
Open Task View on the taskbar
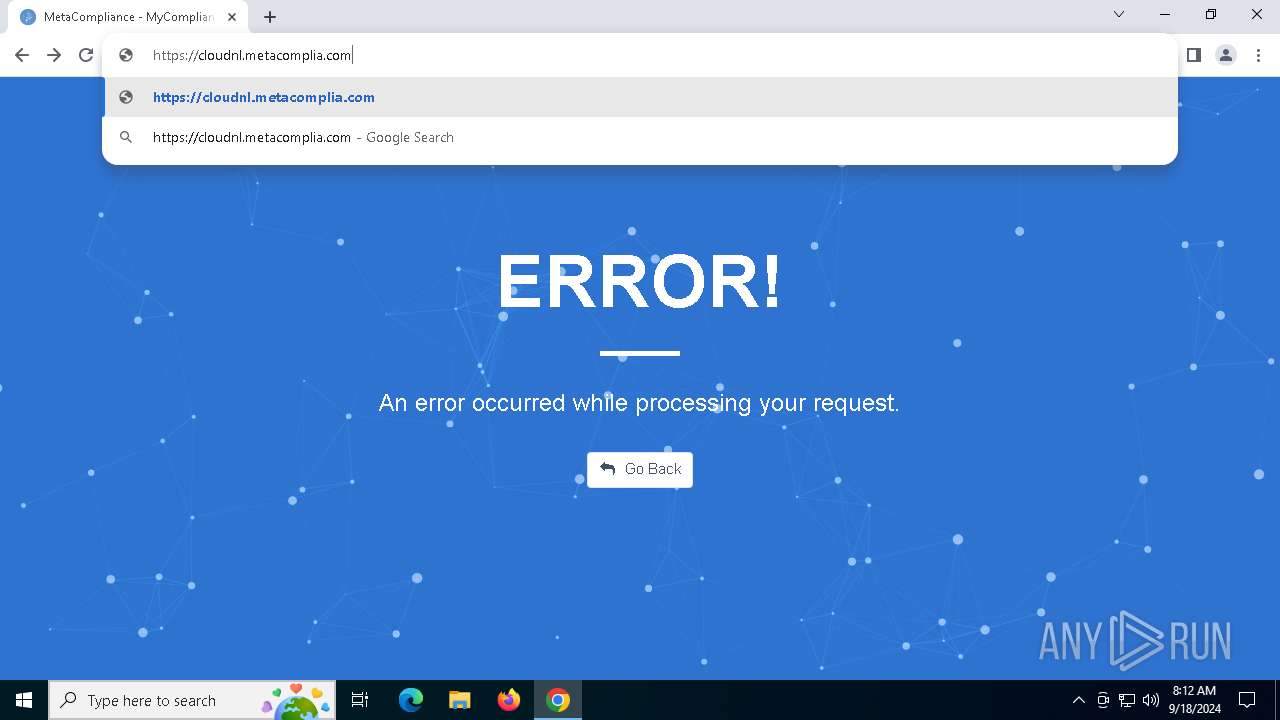click(x=361, y=700)
